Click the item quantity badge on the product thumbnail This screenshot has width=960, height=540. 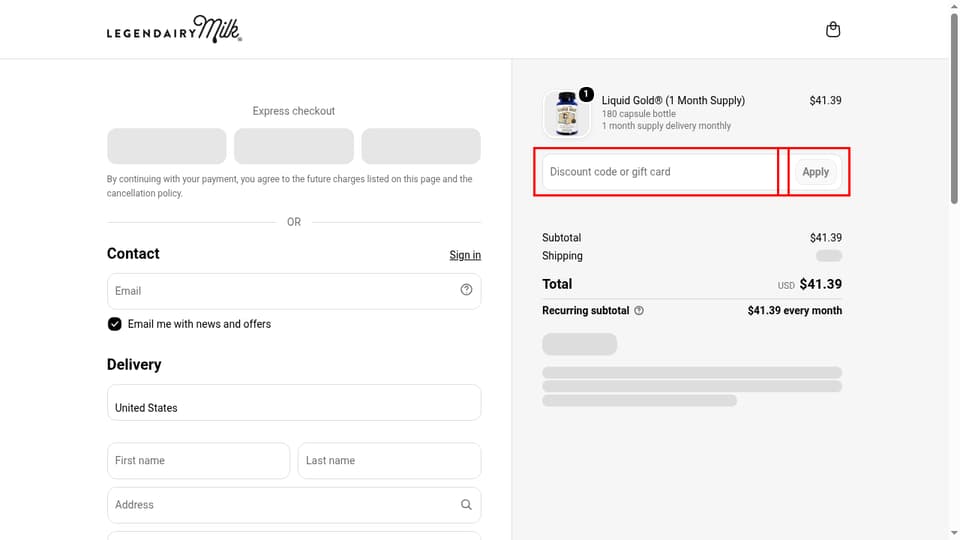pyautogui.click(x=586, y=94)
